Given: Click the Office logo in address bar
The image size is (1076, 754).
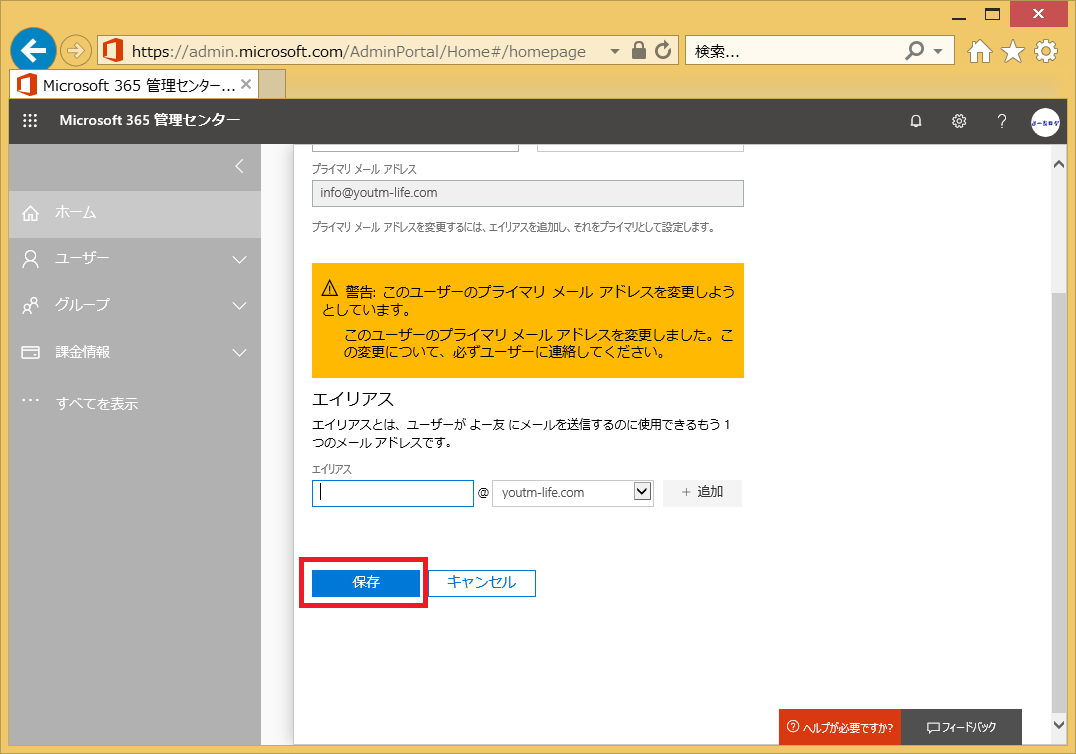Looking at the screenshot, I should (113, 50).
